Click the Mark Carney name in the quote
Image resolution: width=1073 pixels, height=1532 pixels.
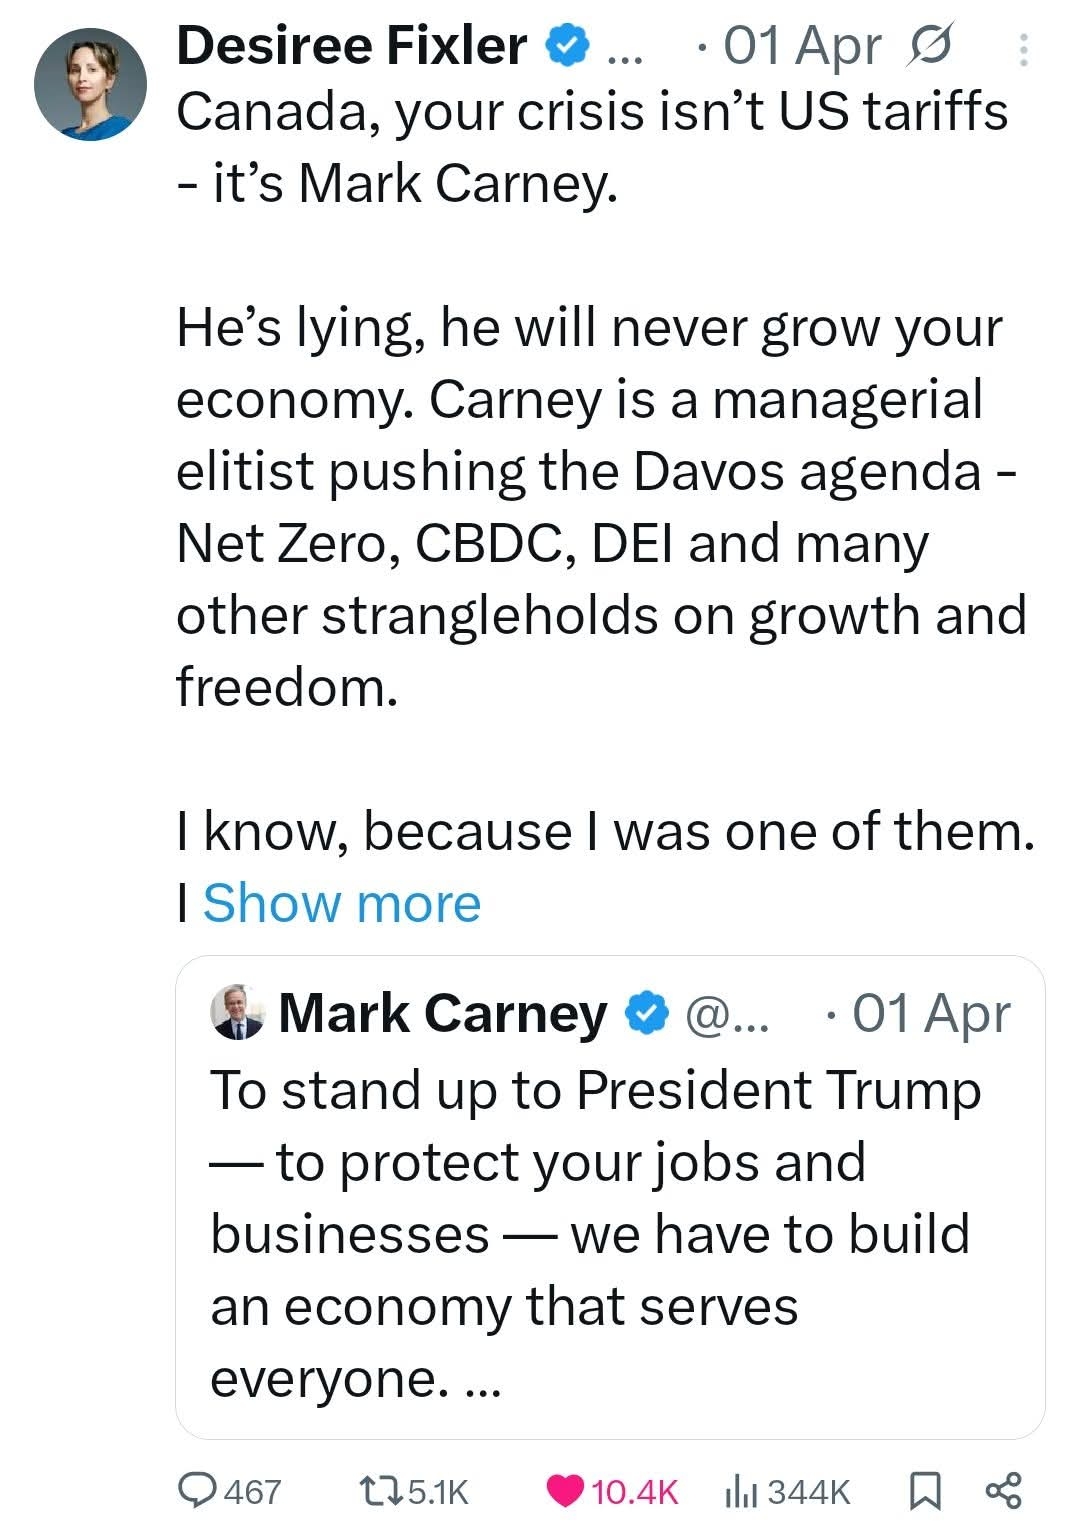(443, 1014)
